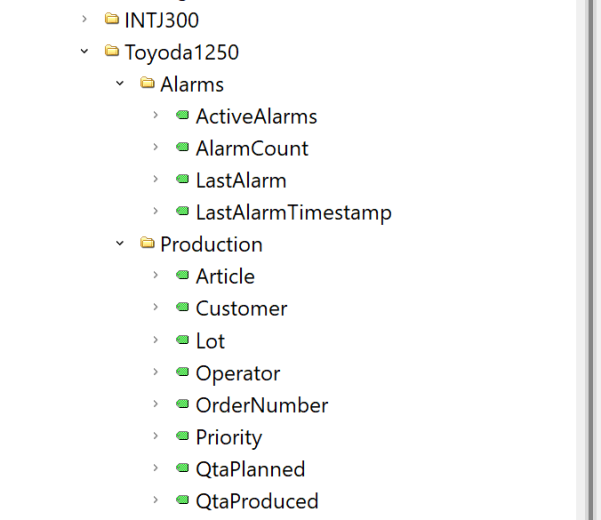Click the green tag icon beside AlarmCount
Image resolution: width=601 pixels, height=520 pixels.
click(x=182, y=148)
